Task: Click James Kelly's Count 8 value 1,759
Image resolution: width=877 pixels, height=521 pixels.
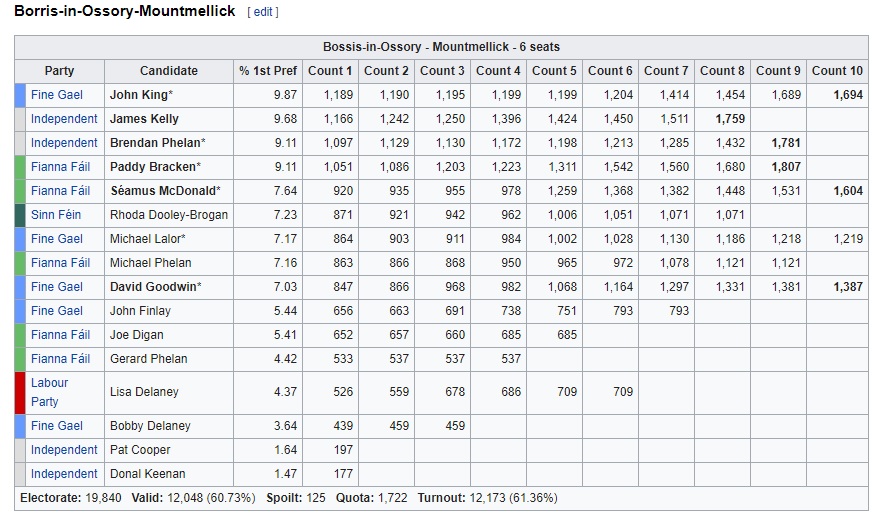Action: pyautogui.click(x=730, y=119)
